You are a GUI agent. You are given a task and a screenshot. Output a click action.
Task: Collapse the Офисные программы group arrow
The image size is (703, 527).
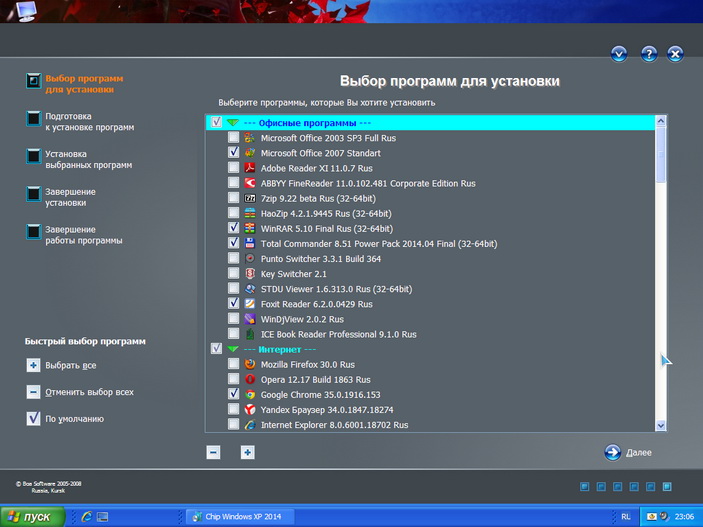(232, 123)
